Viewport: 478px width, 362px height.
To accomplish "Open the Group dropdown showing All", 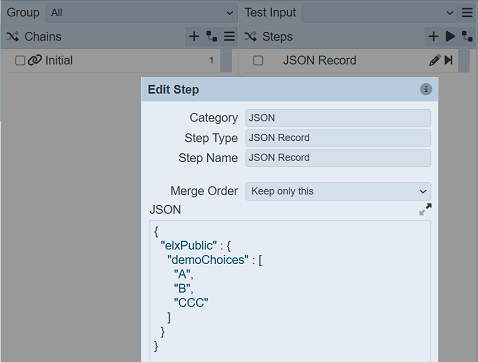I will click(x=141, y=13).
